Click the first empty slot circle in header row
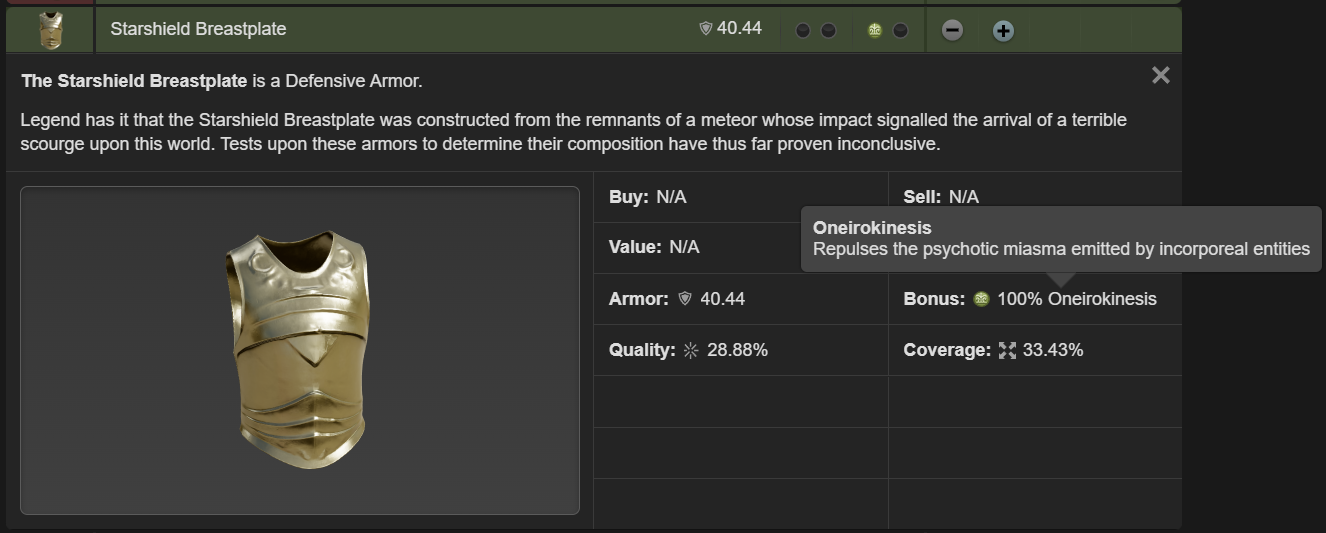This screenshot has height=533, width=1326. coord(803,30)
